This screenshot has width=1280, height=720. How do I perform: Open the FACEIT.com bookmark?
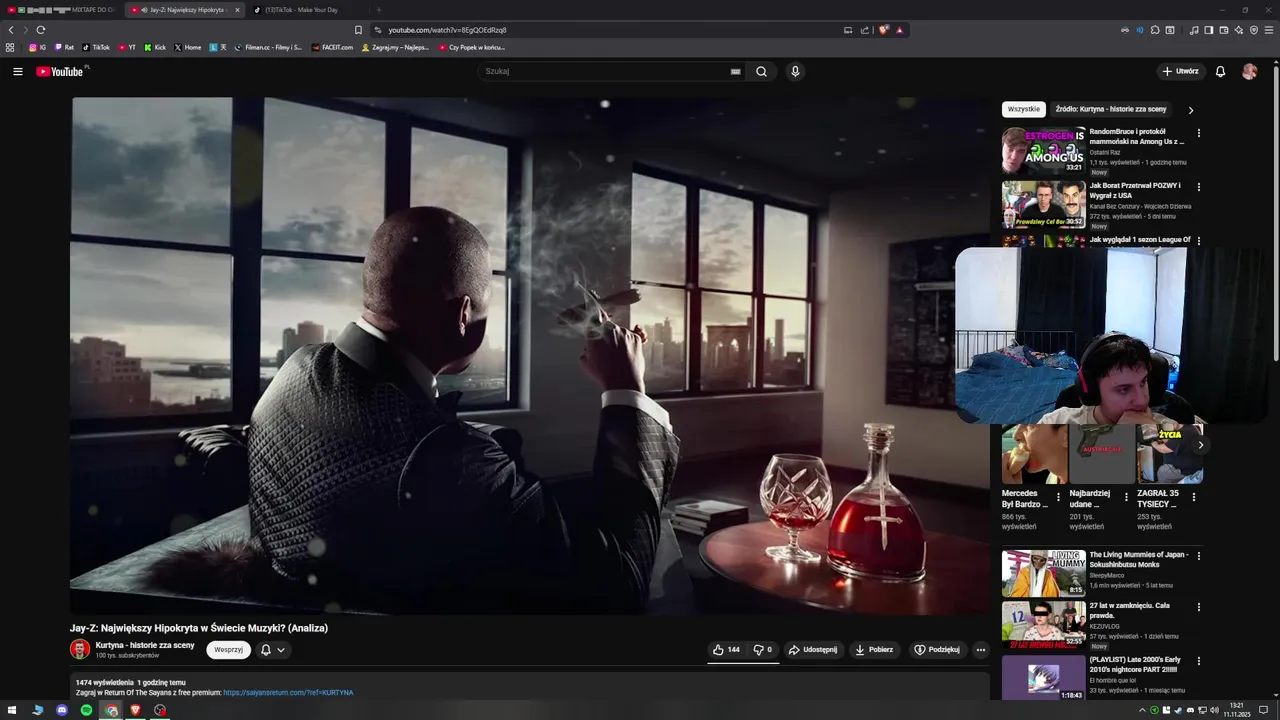pyautogui.click(x=333, y=47)
